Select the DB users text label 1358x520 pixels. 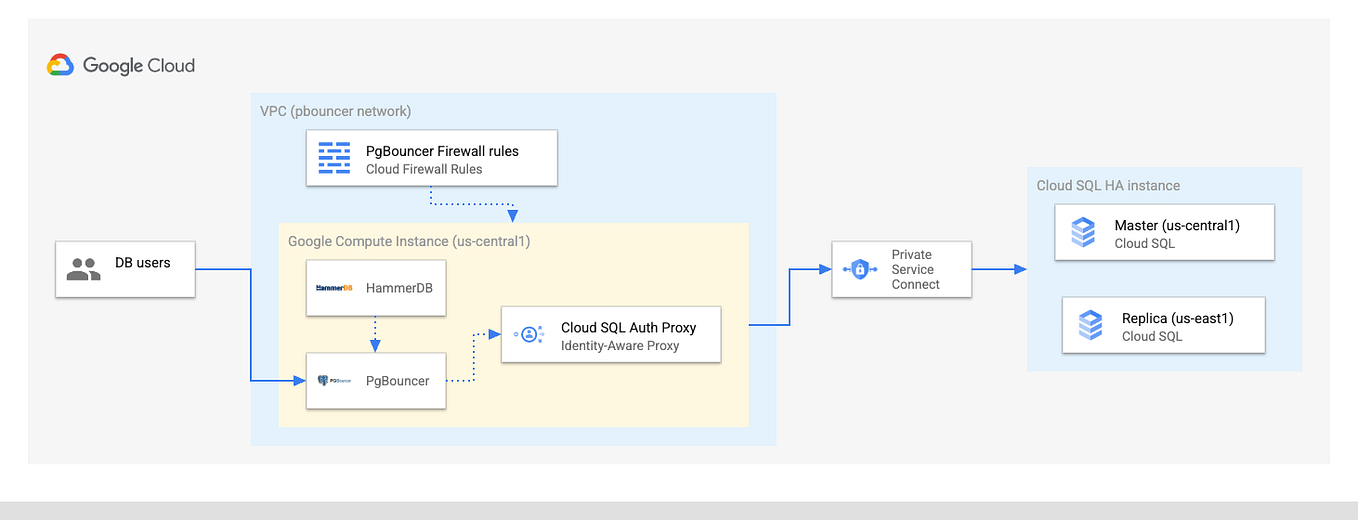tap(143, 263)
